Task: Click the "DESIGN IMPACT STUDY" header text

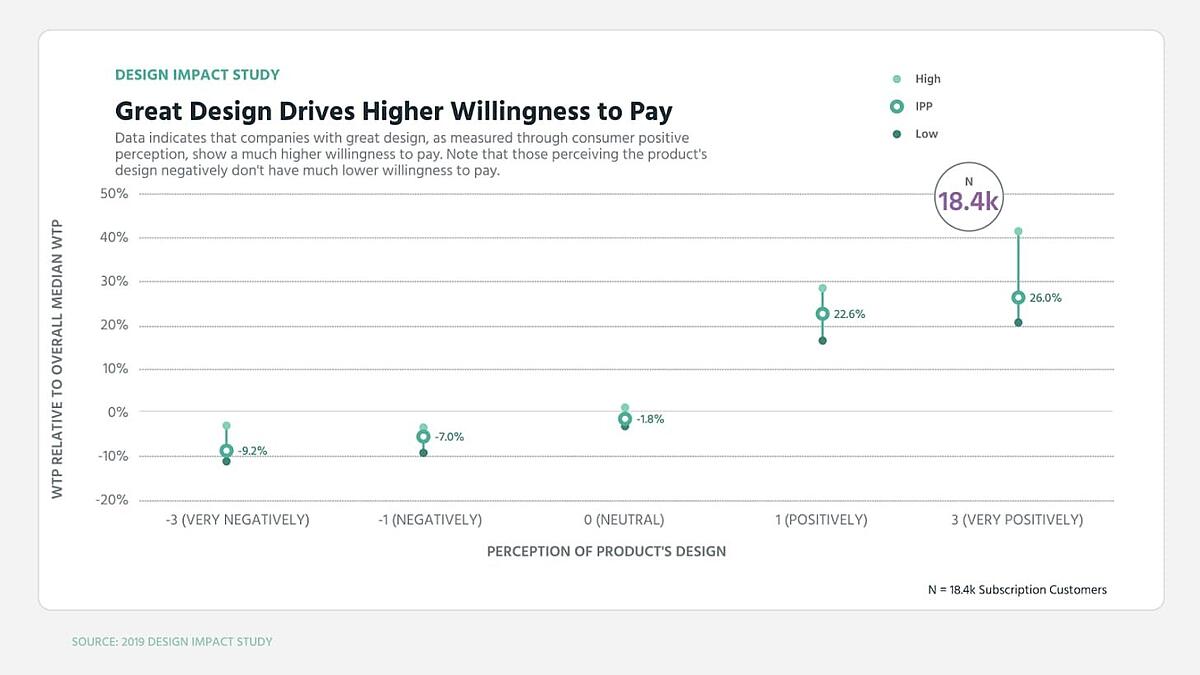Action: pos(197,75)
